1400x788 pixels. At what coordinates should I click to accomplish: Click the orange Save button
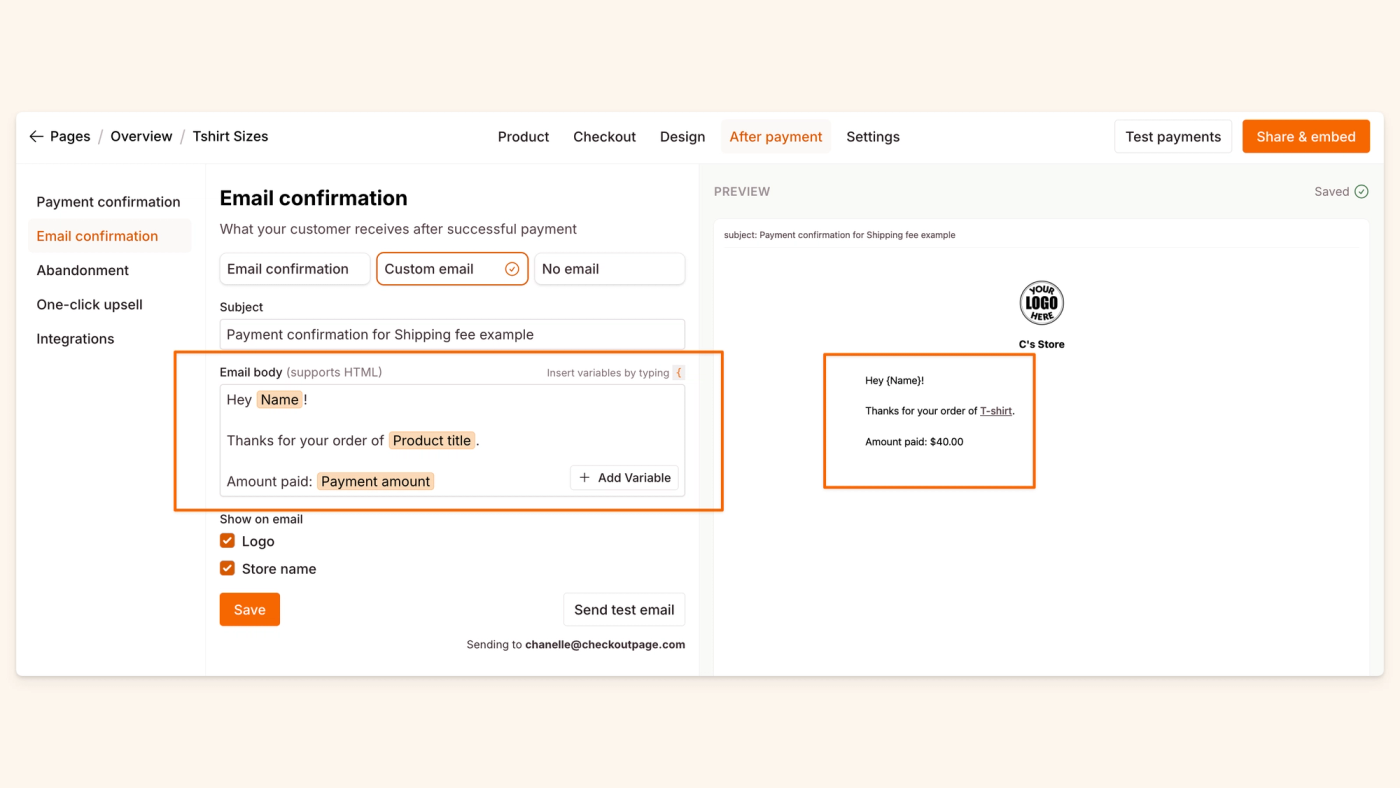tap(250, 610)
